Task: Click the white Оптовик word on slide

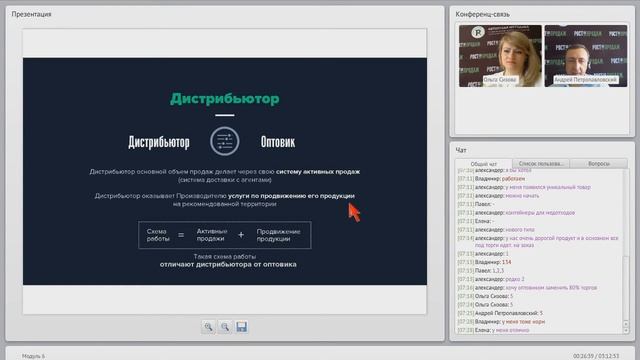Action: 278,142
